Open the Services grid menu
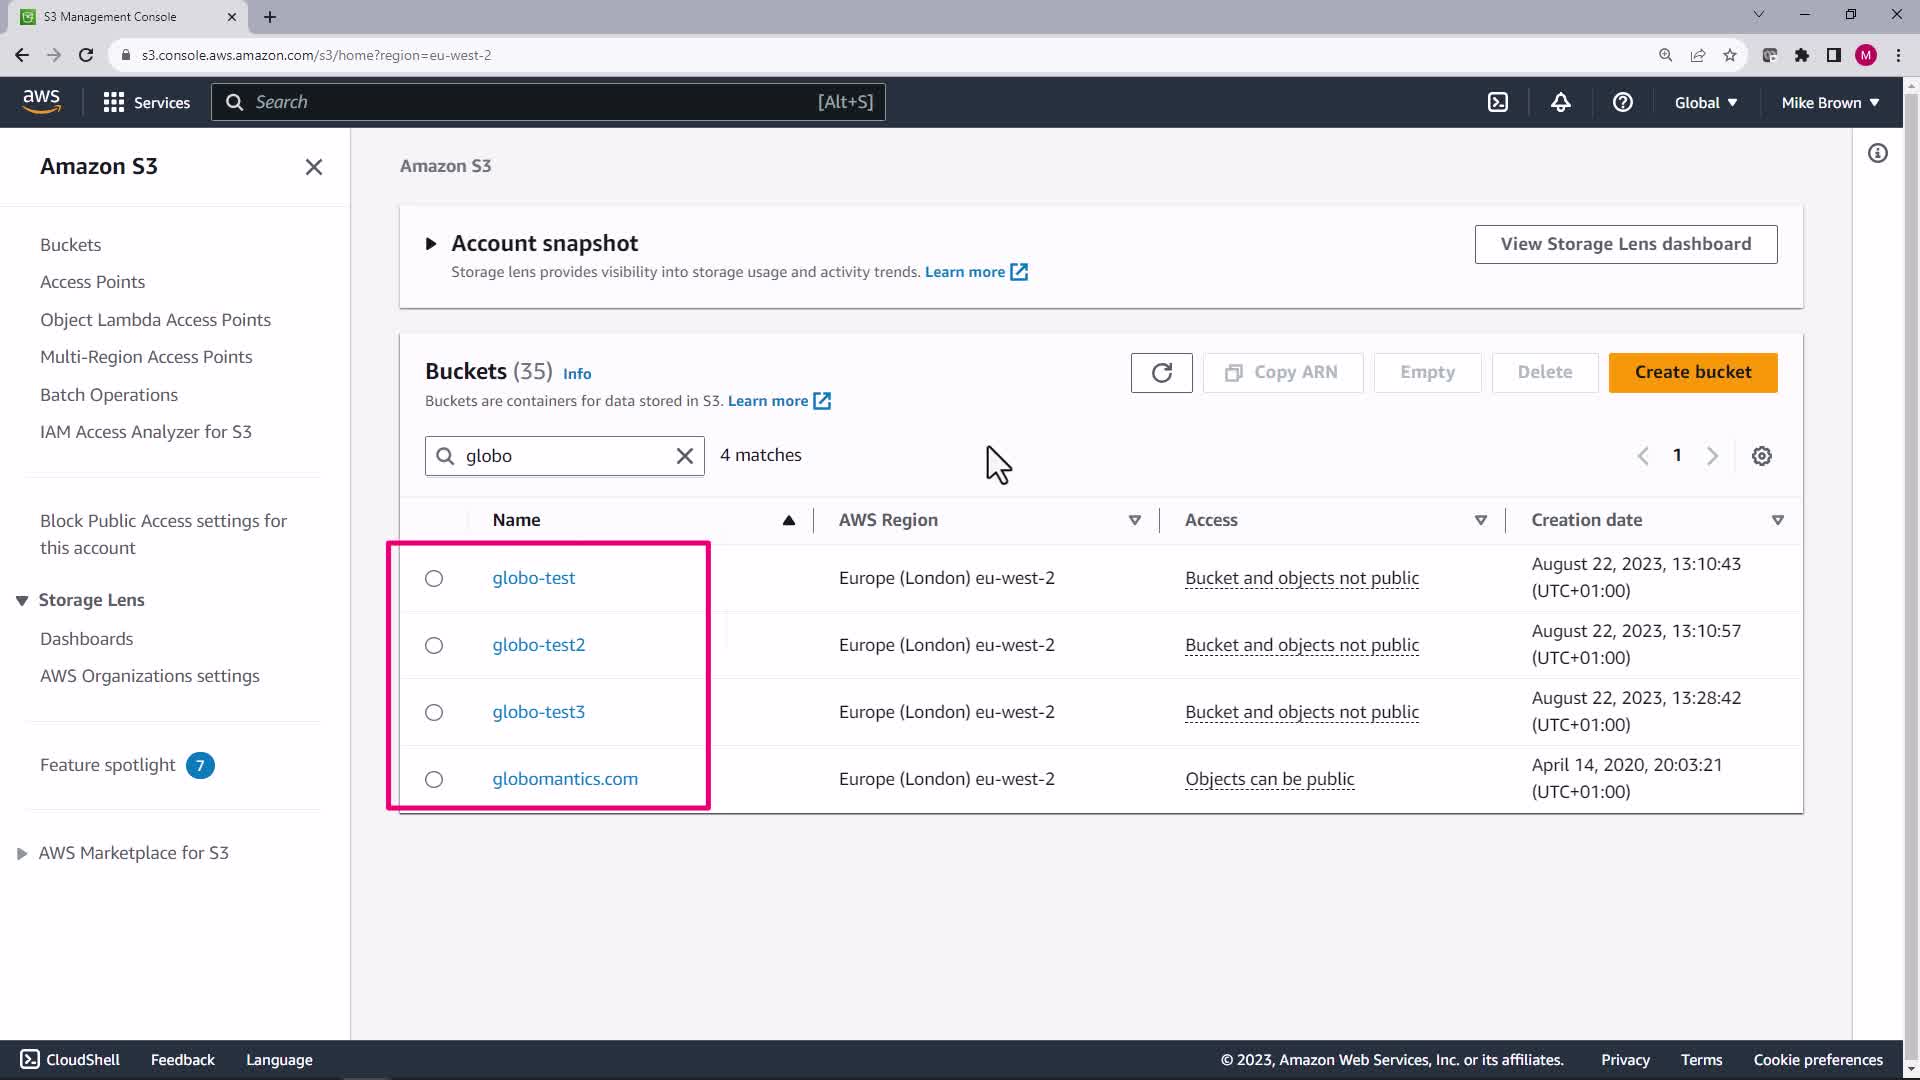Screen dimensions: 1920x1080 click(x=146, y=102)
